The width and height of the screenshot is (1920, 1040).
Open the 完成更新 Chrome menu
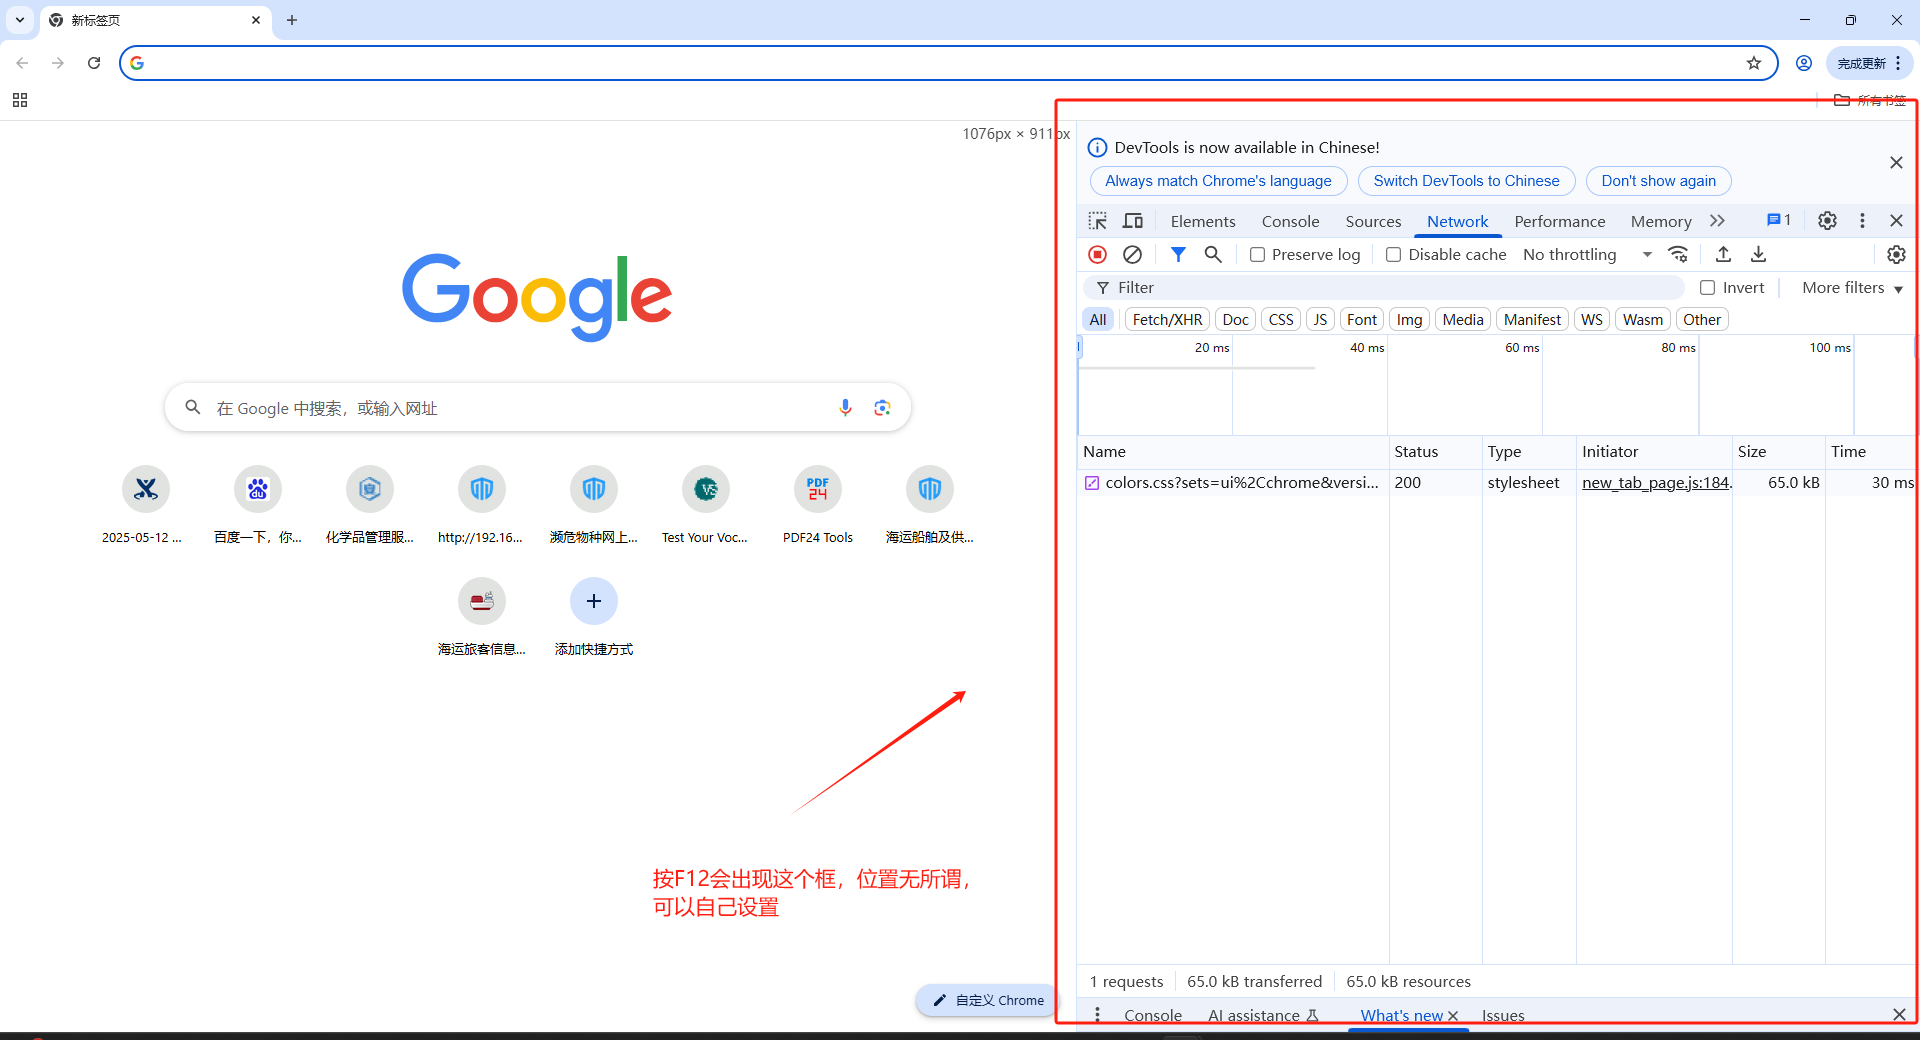[1869, 63]
